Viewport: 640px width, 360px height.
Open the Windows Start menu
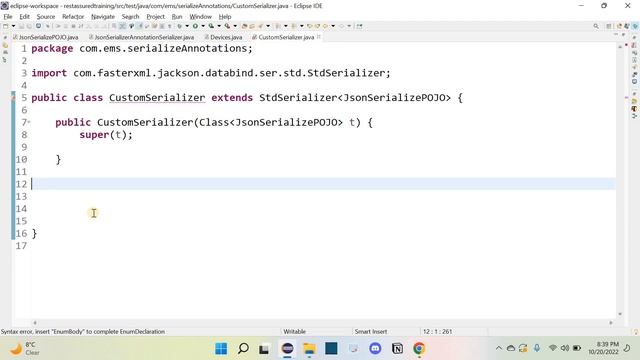click(221, 349)
